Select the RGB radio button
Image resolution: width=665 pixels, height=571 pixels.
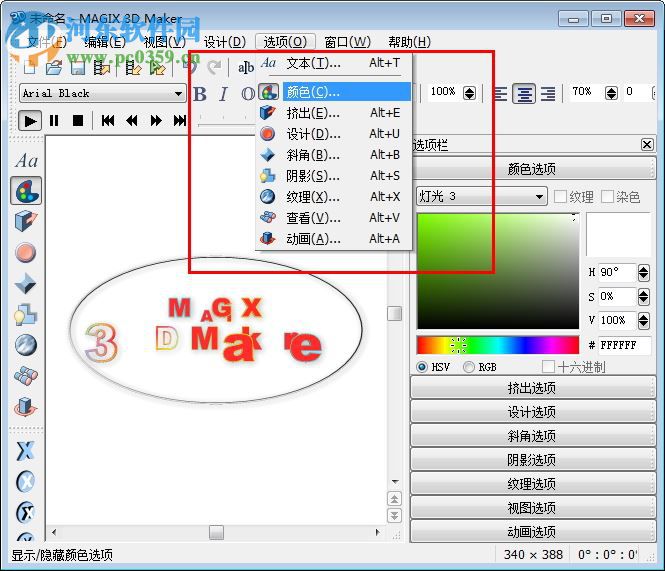[x=469, y=367]
